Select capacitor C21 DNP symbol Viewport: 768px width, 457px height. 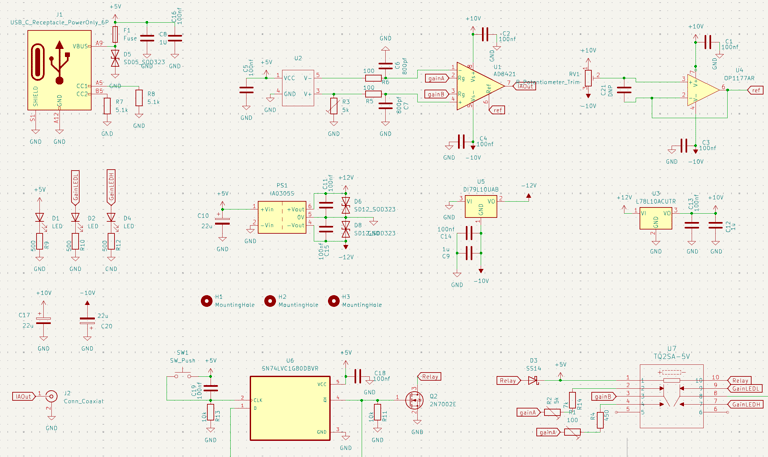click(624, 90)
